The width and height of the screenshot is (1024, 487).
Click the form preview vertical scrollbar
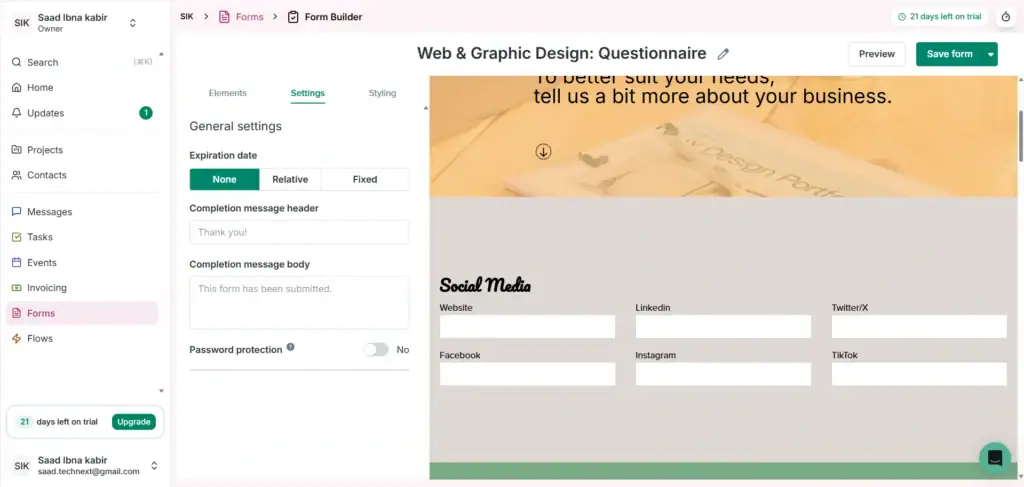(x=1021, y=136)
